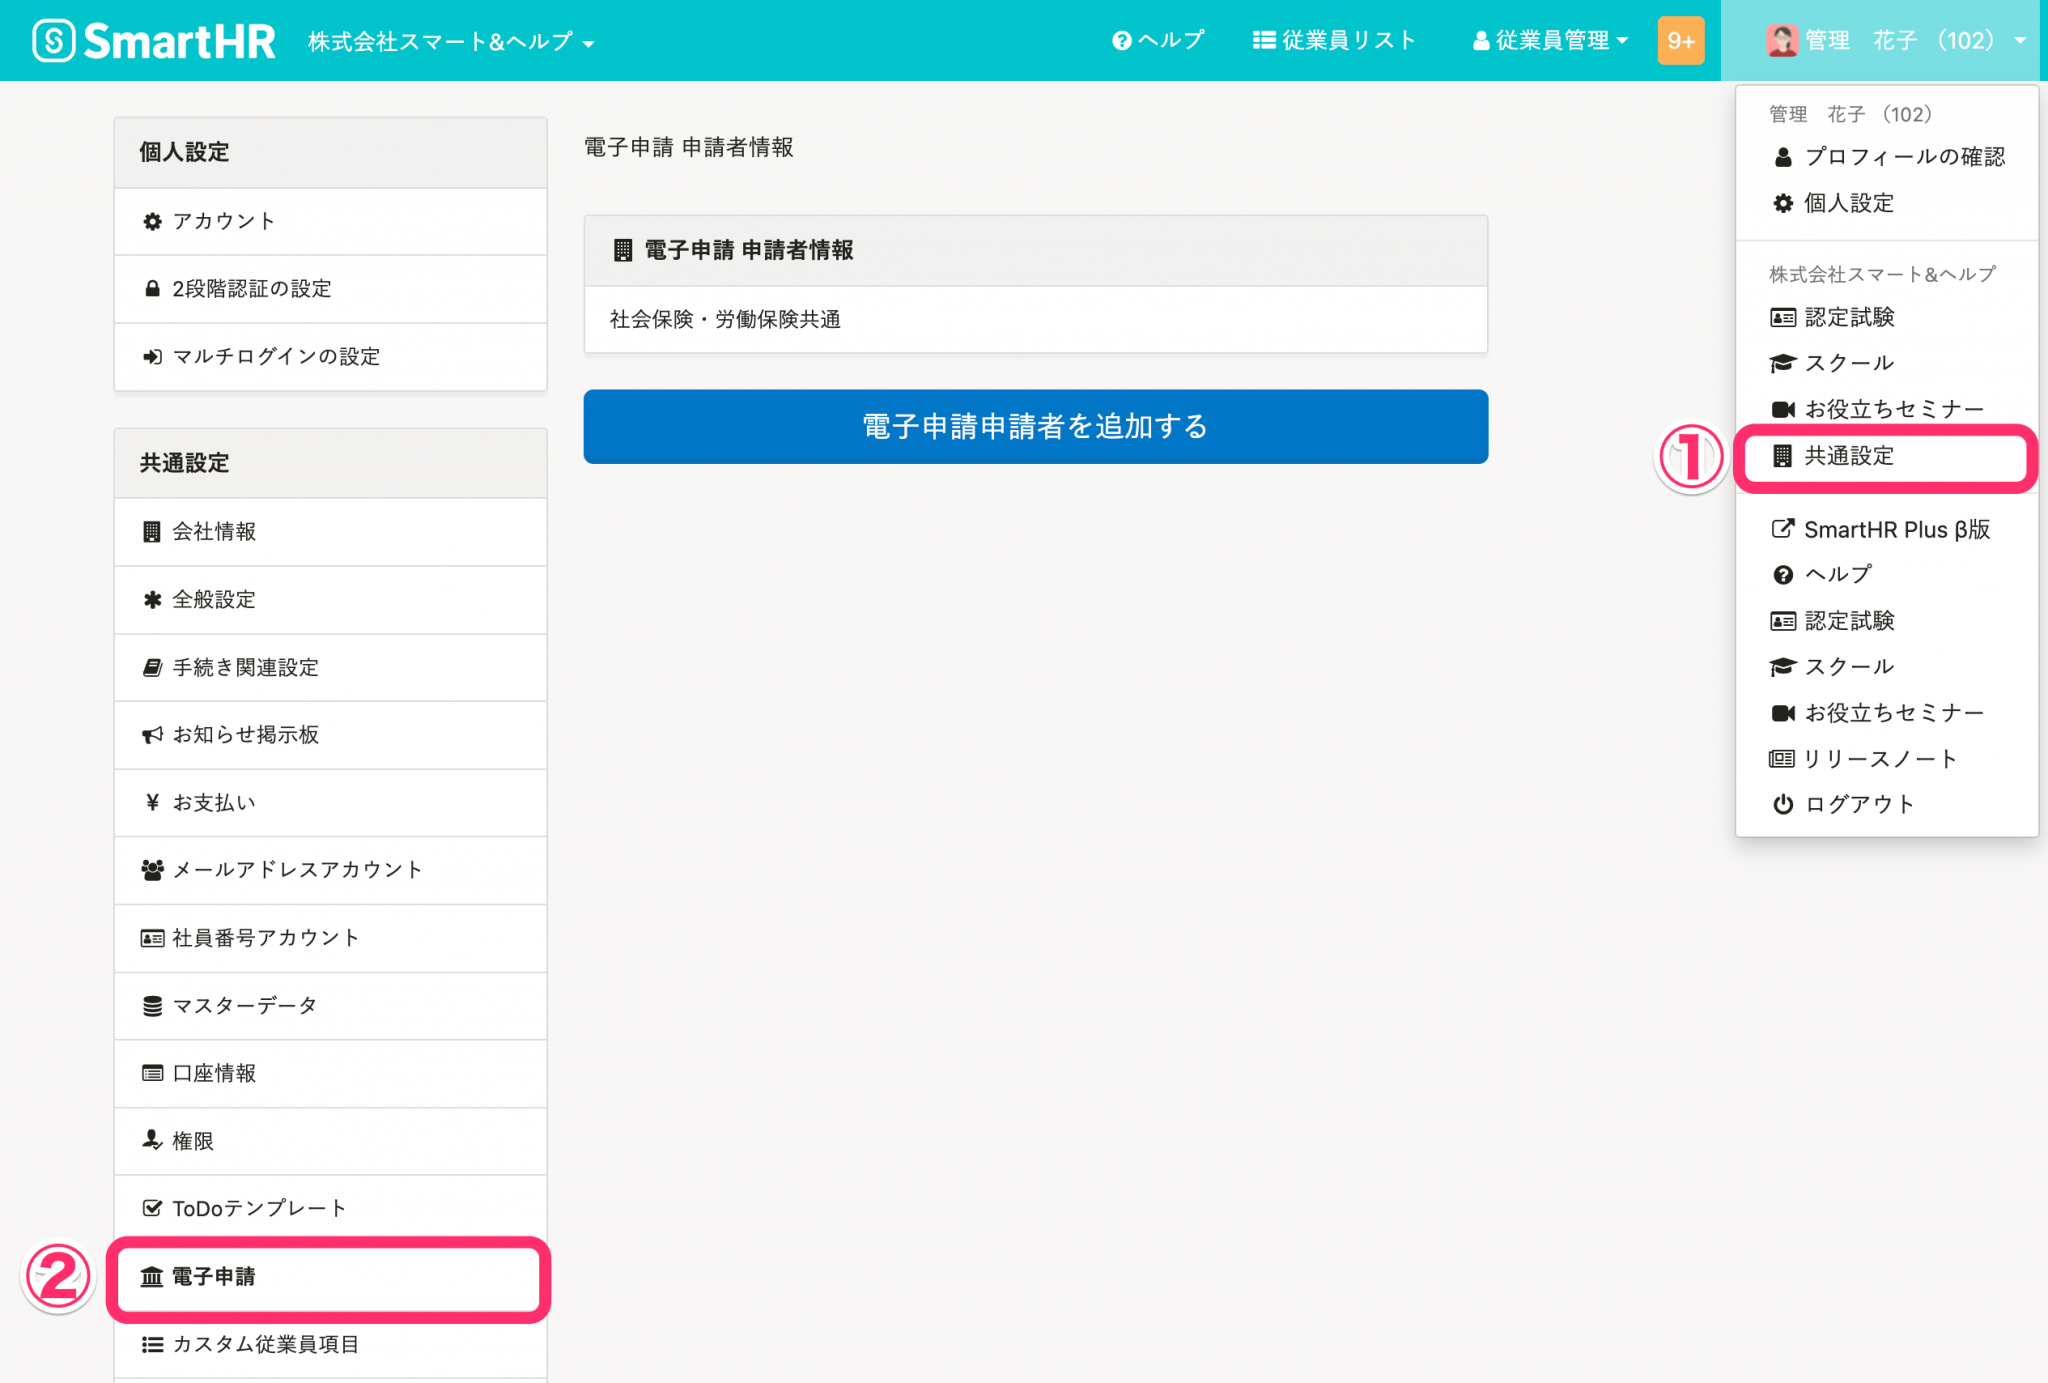This screenshot has width=2048, height=1383.
Task: Open マスターデータ via its database icon
Action: click(152, 1005)
